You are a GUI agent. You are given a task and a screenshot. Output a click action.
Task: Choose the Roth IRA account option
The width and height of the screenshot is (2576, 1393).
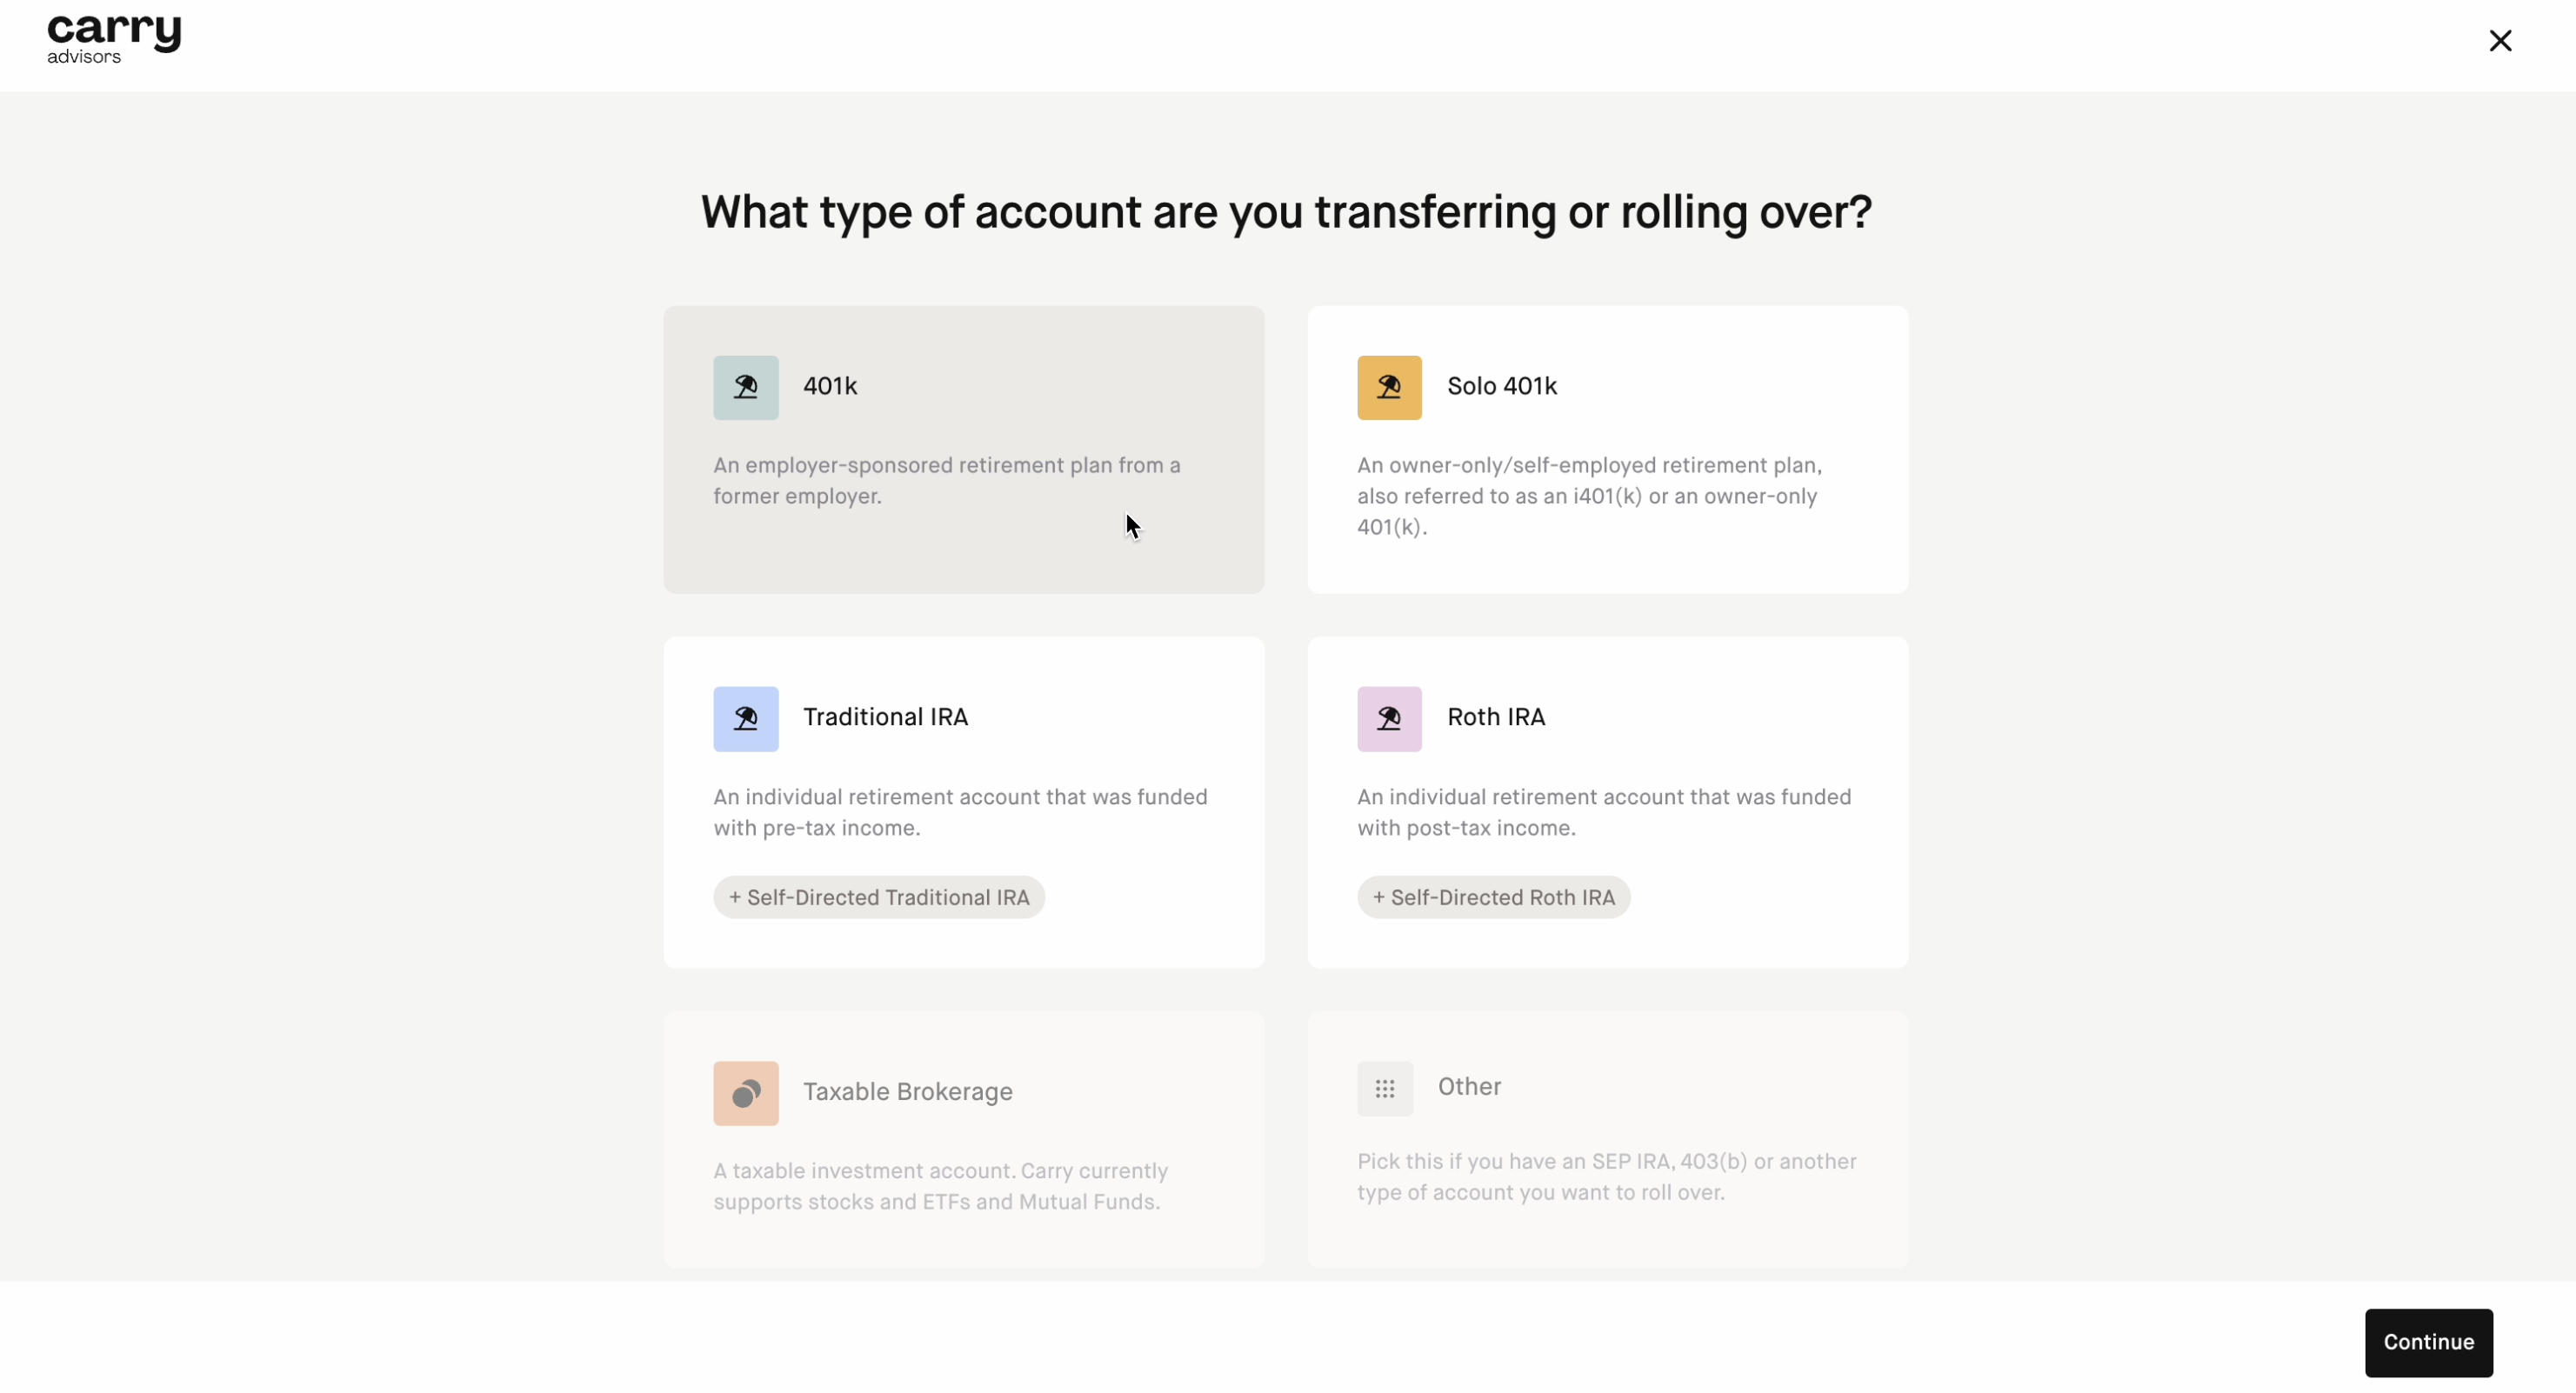pos(1608,802)
